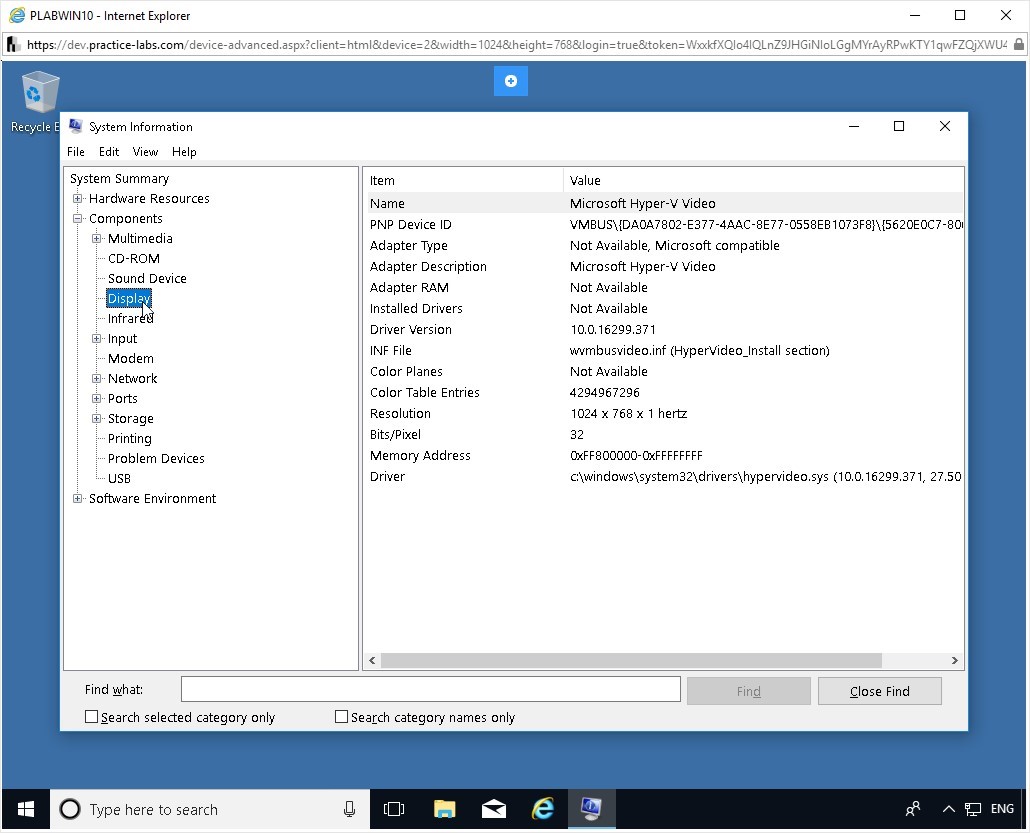Click the site favicon in address bar

13,45
